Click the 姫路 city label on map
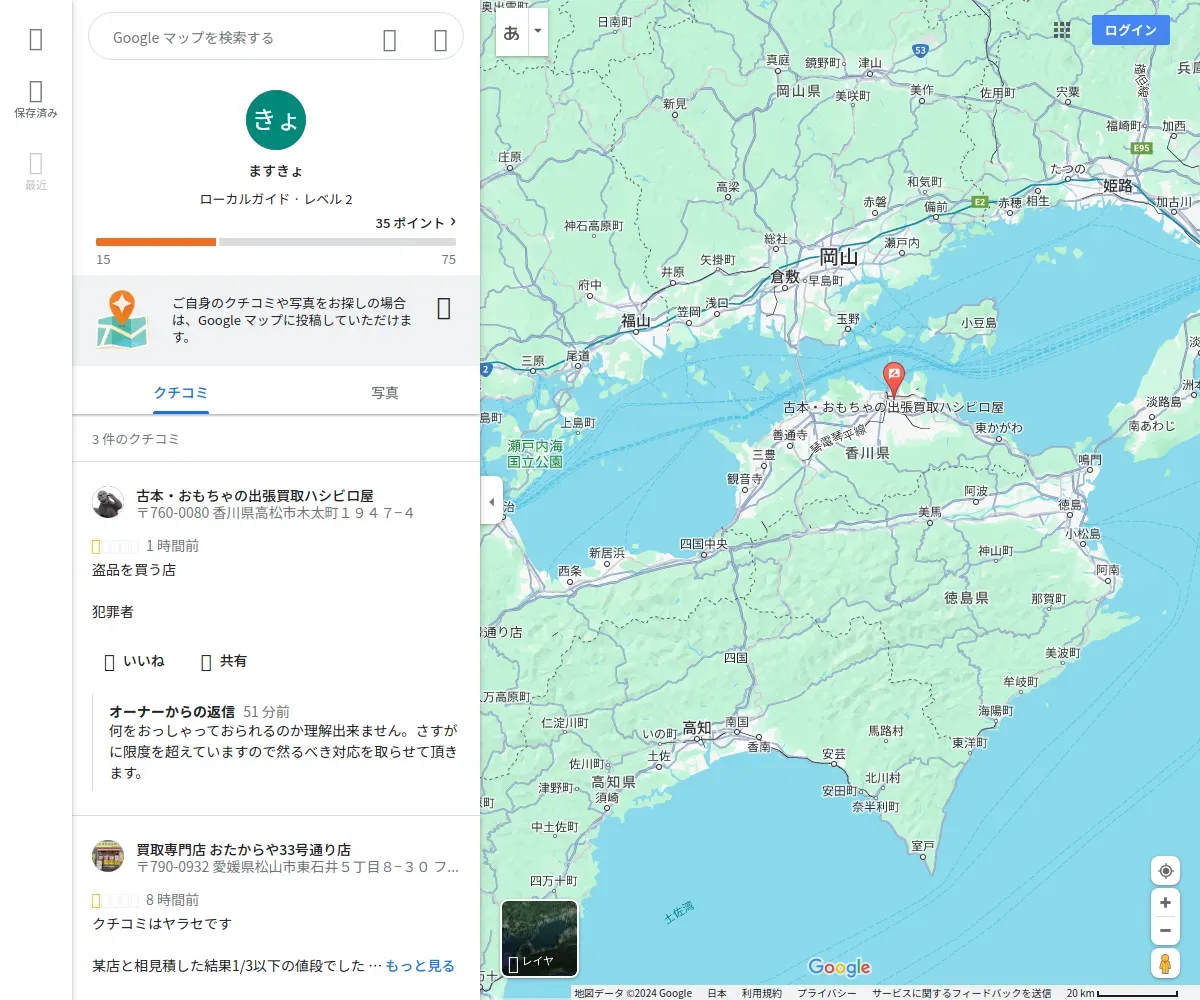This screenshot has height=1000, width=1200. coord(1118,186)
